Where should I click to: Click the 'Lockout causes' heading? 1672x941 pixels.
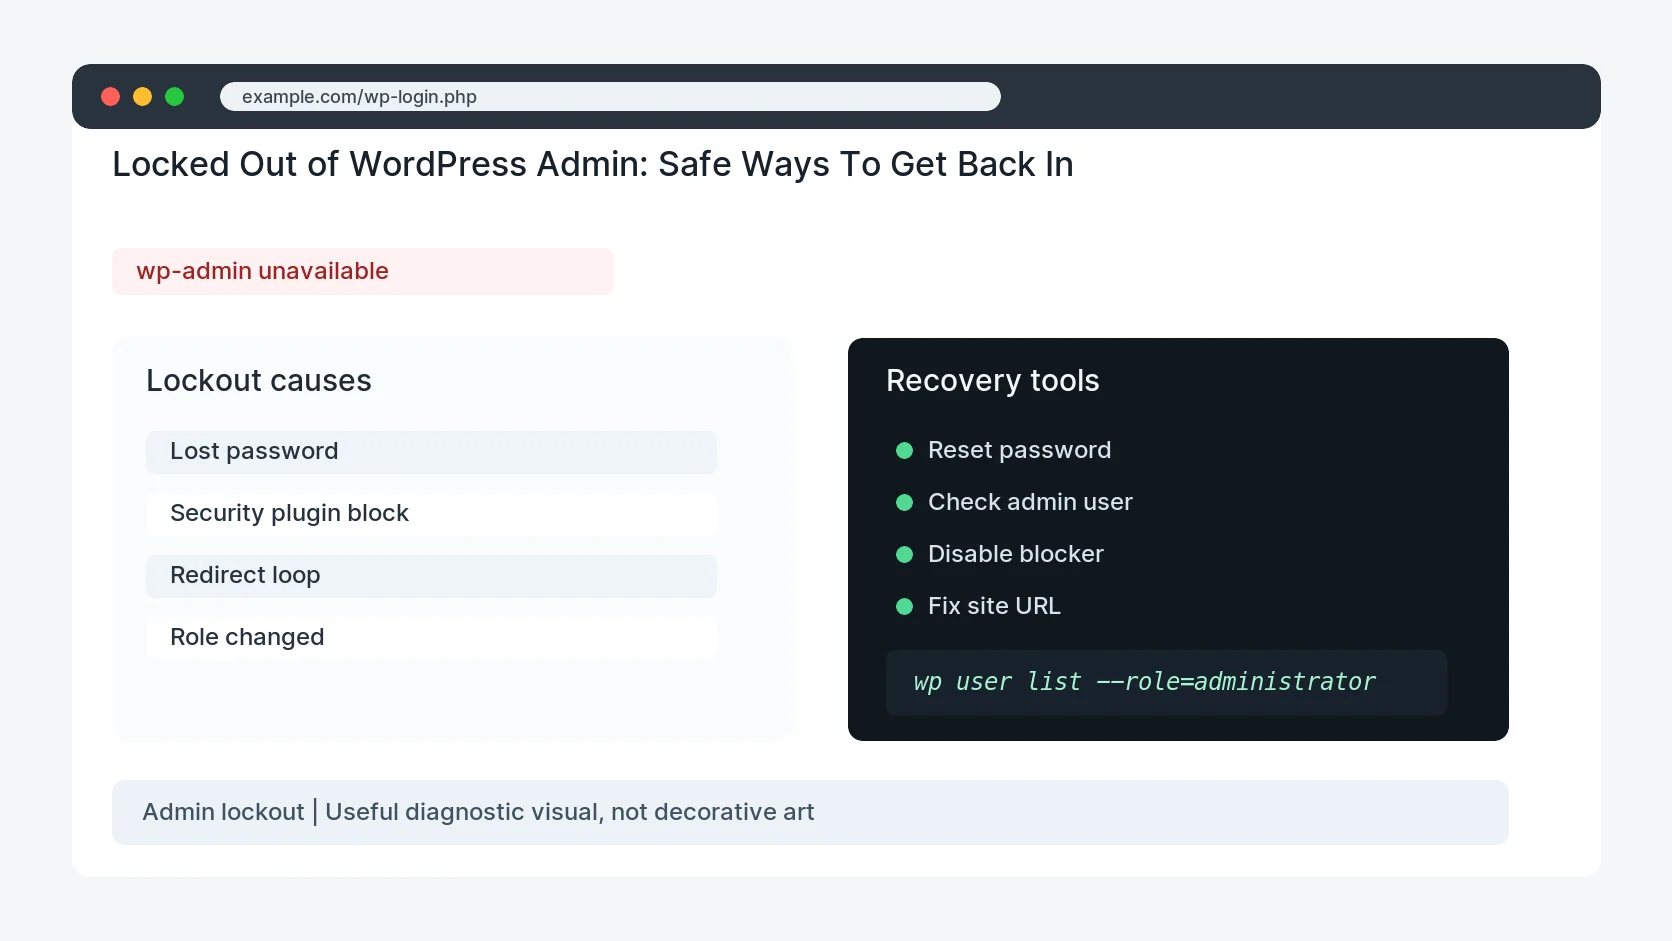pyautogui.click(x=259, y=380)
